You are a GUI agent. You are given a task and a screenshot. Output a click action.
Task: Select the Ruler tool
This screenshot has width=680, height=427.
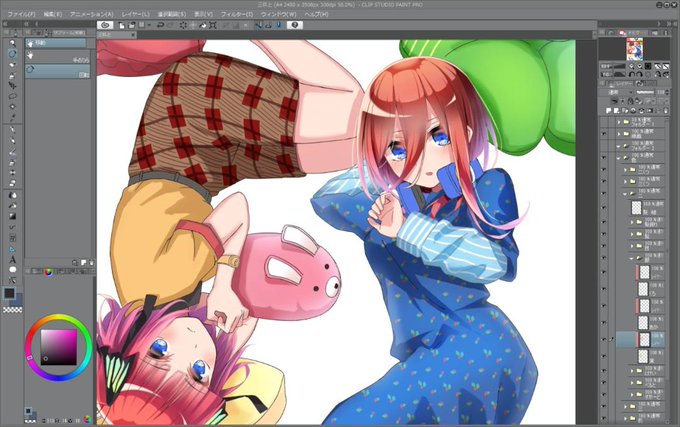[12, 249]
